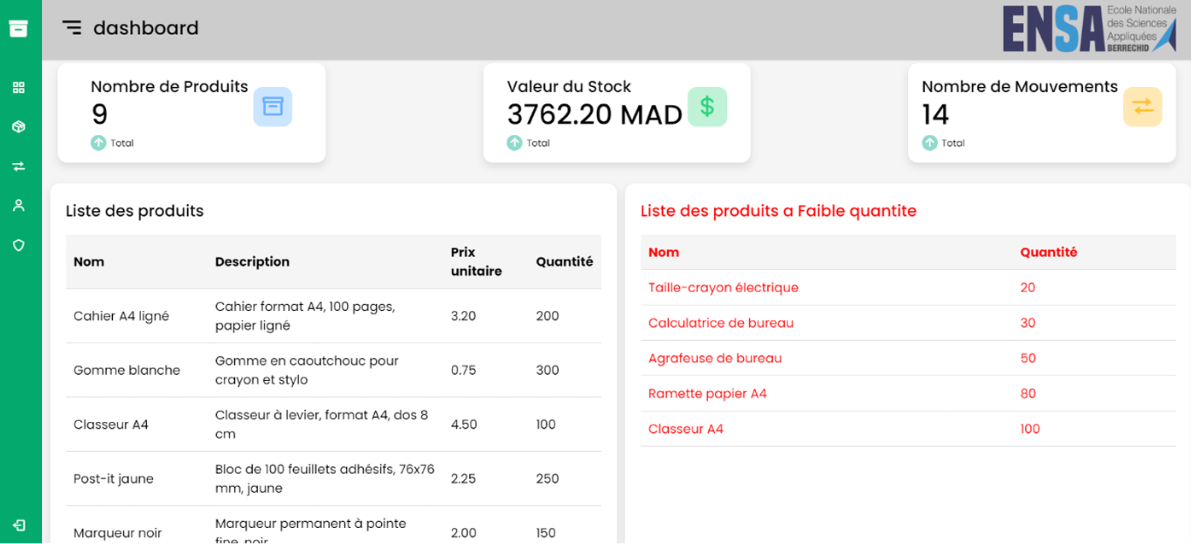1191x544 pixels.
Task: Toggle the hamburger menu next to dashboard
Action: click(72, 28)
